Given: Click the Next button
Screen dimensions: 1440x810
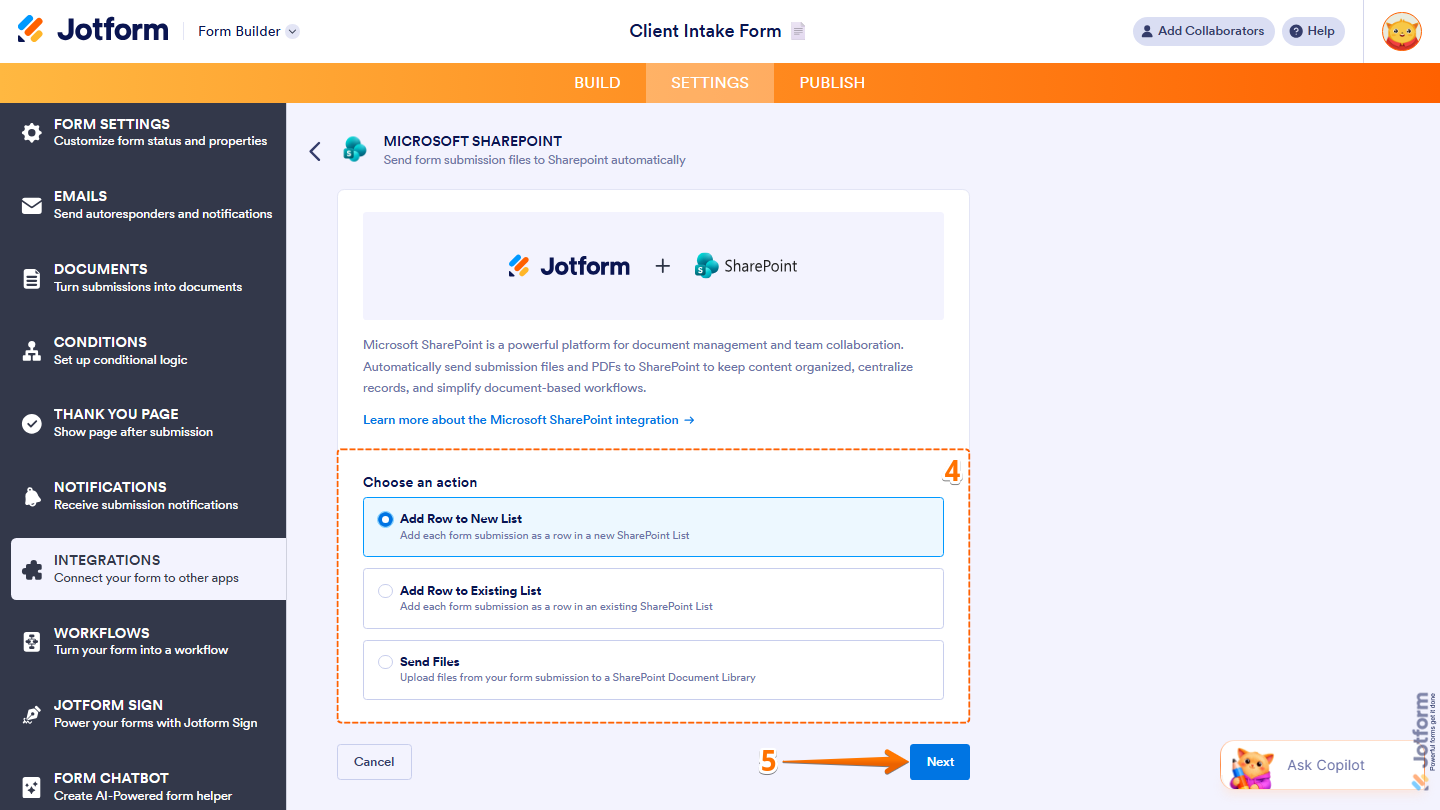Looking at the screenshot, I should coord(939,761).
